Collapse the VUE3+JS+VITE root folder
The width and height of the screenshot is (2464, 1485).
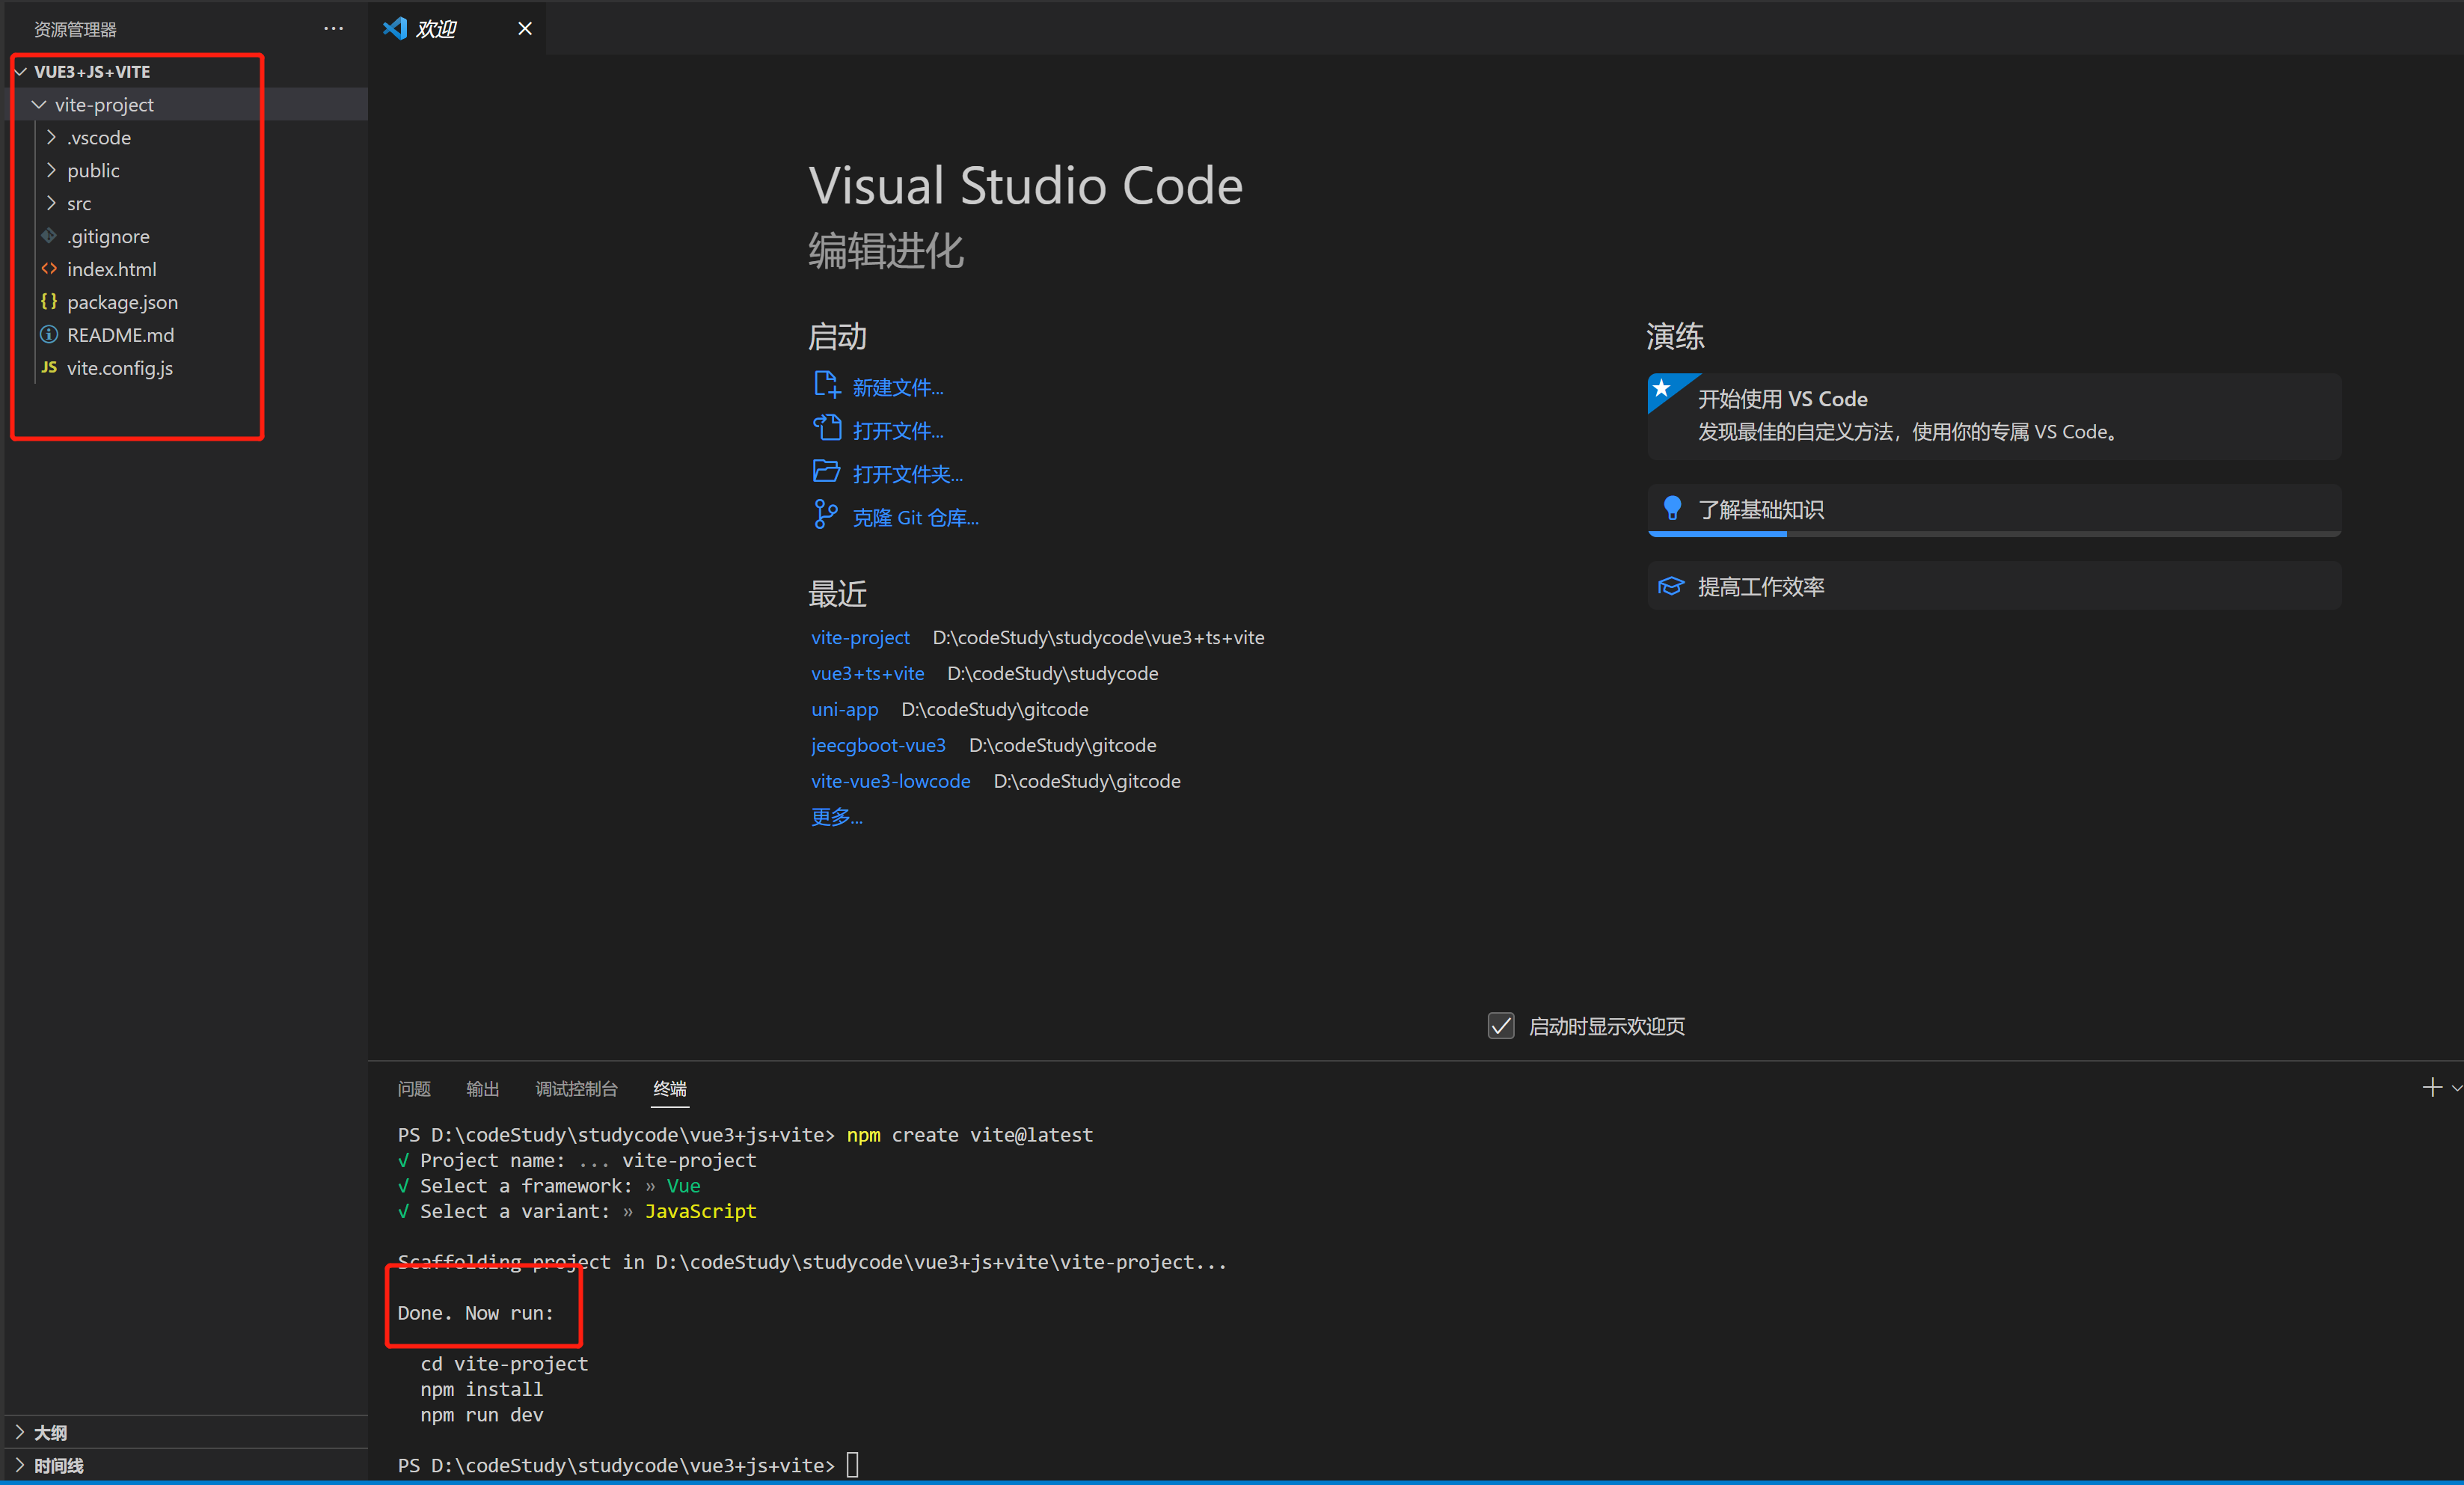point(21,72)
